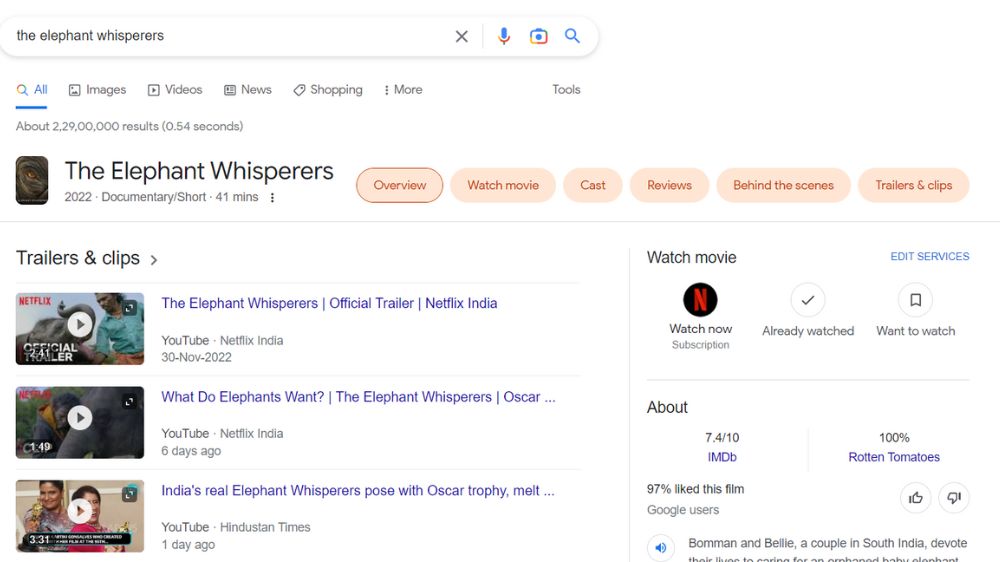Viewport: 1000px width, 562px height.
Task: Play the audio description speaker icon
Action: 661,547
